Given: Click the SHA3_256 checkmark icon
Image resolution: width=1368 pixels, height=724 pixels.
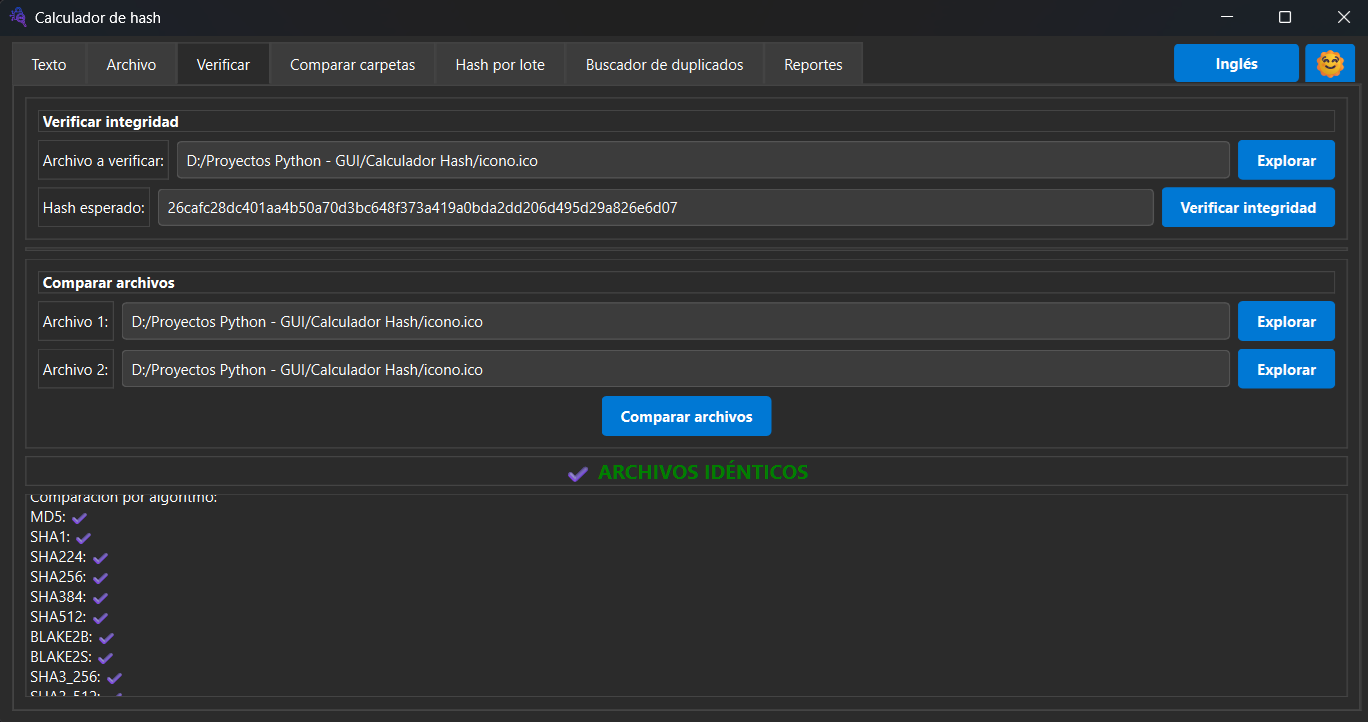Looking at the screenshot, I should pyautogui.click(x=114, y=678).
